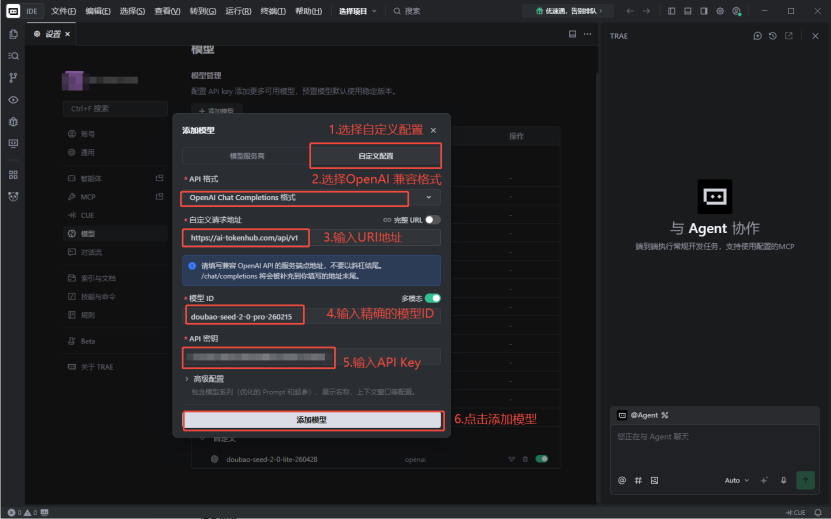
Task: Switch to the 自定义配置 tab
Action: (x=376, y=156)
